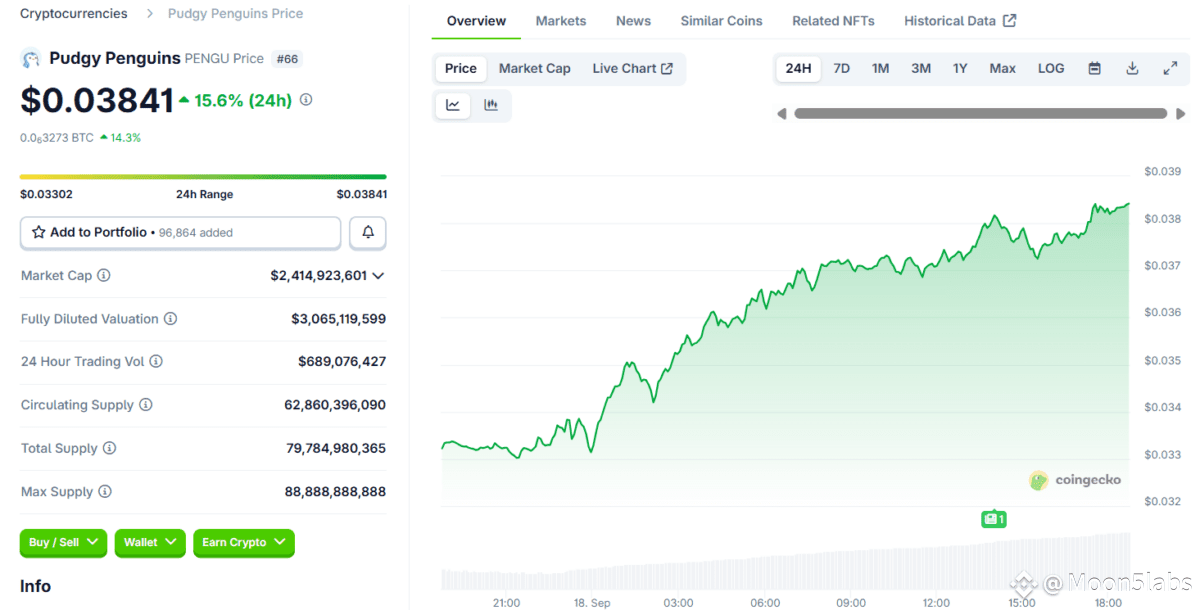Expand chart to fullscreen icon
This screenshot has height=610, width=1200.
tap(1170, 69)
